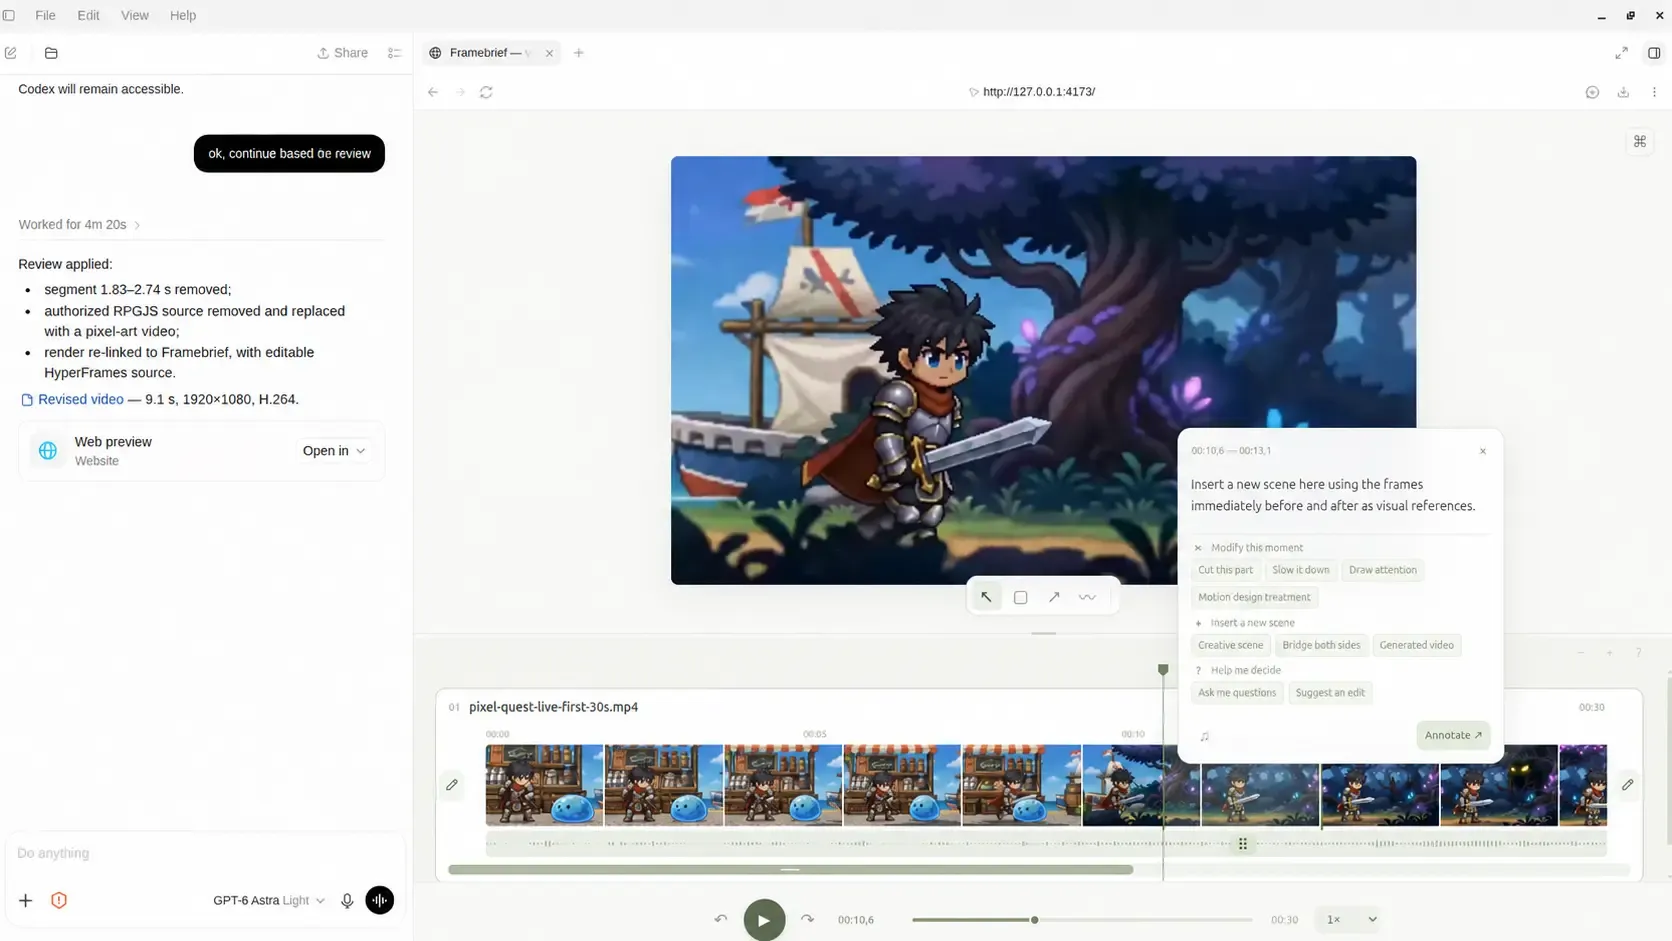This screenshot has height=941, width=1672.
Task: Go forward in the preview browser
Action: (460, 92)
